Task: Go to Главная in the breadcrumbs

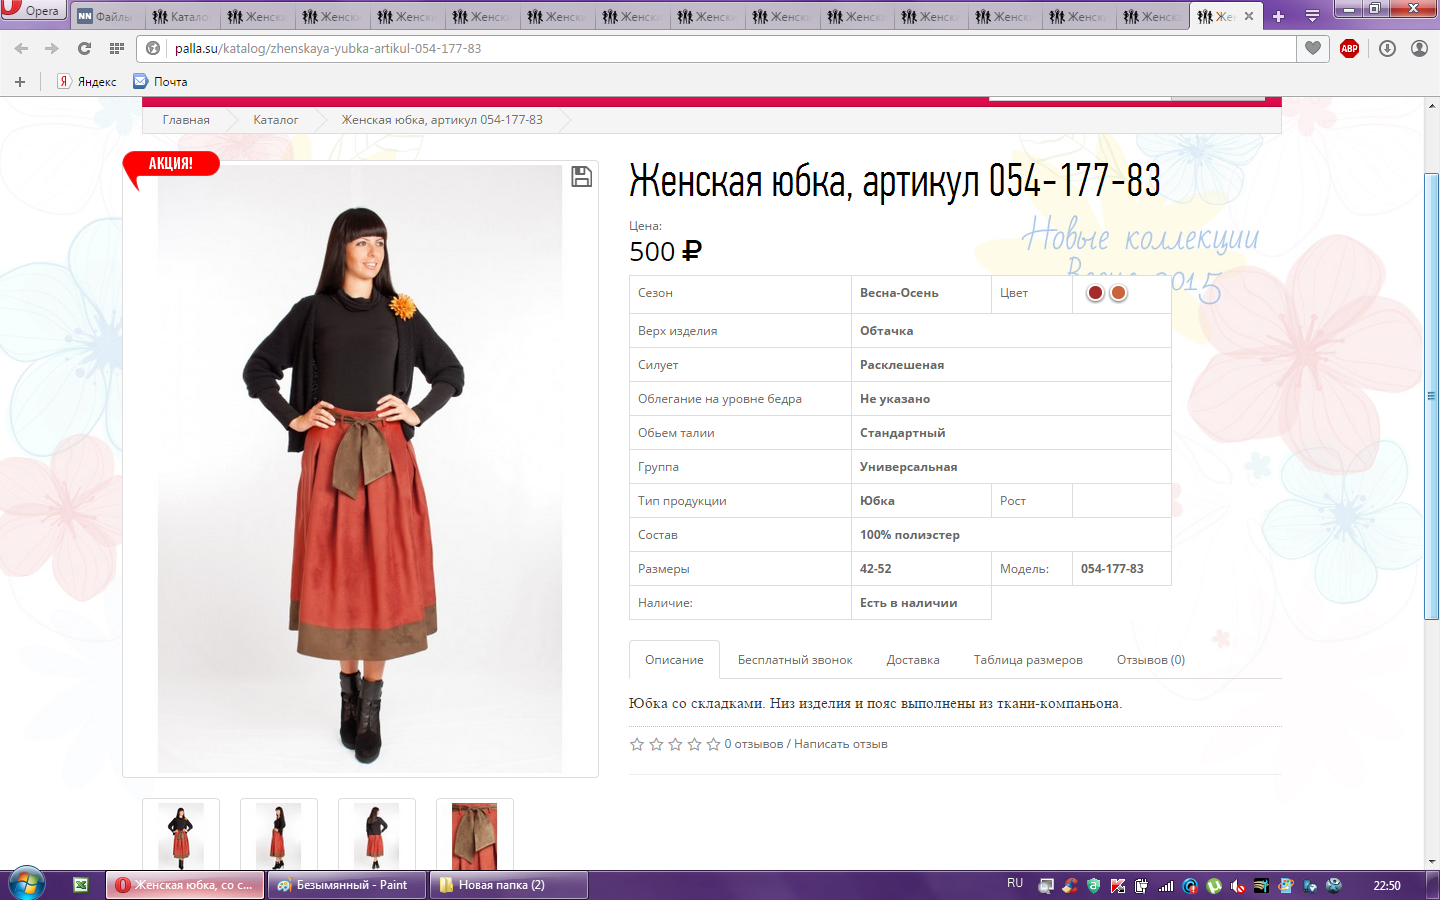Action: (x=186, y=120)
